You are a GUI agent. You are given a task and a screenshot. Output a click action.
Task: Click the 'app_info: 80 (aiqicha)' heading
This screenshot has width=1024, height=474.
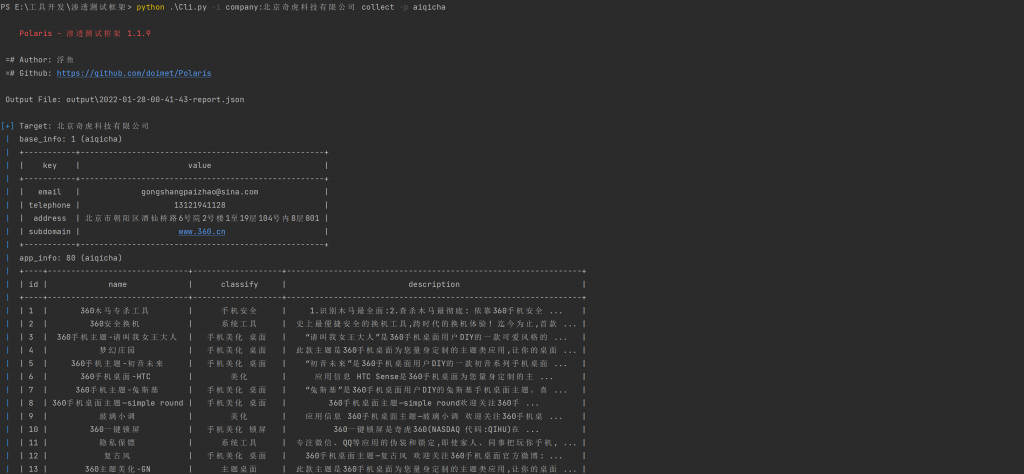(71, 258)
